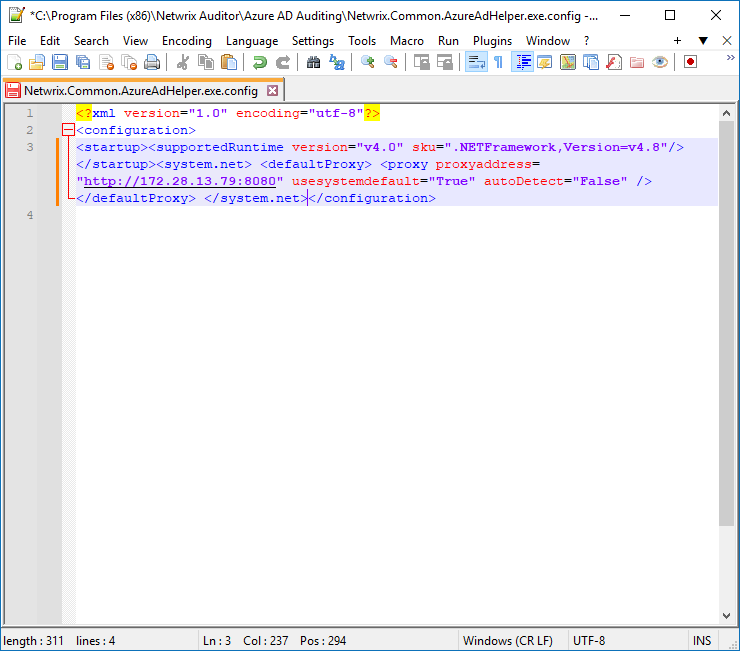Start macro recording with the red record button
740x651 pixels.
click(x=690, y=62)
